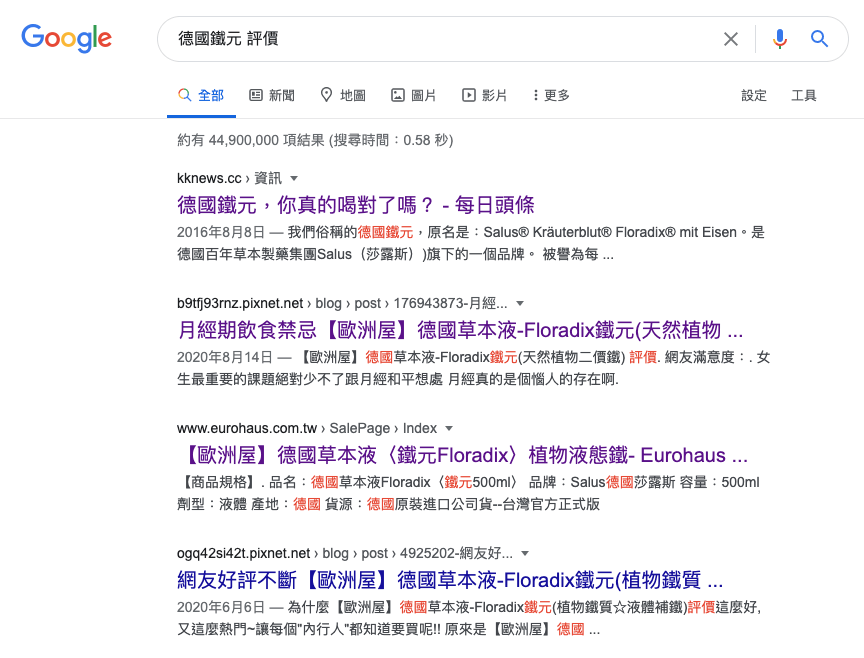
Task: Expand dropdown arrow next to b9tfj93rnz.pixnet.net
Action: point(520,304)
